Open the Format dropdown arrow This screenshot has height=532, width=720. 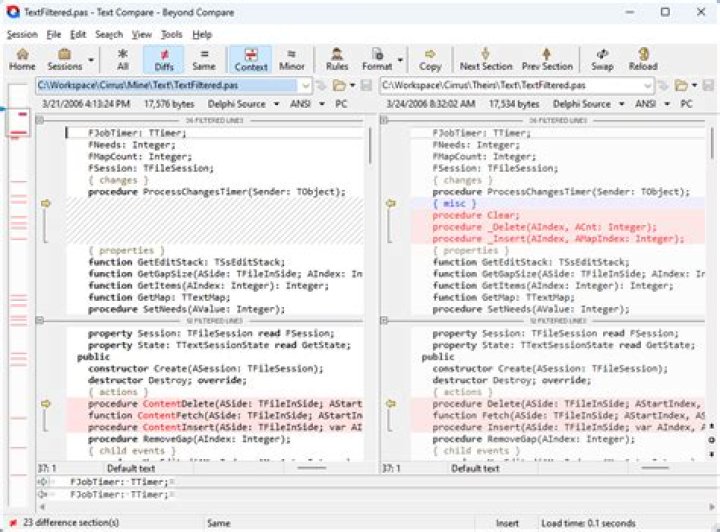[x=400, y=60]
